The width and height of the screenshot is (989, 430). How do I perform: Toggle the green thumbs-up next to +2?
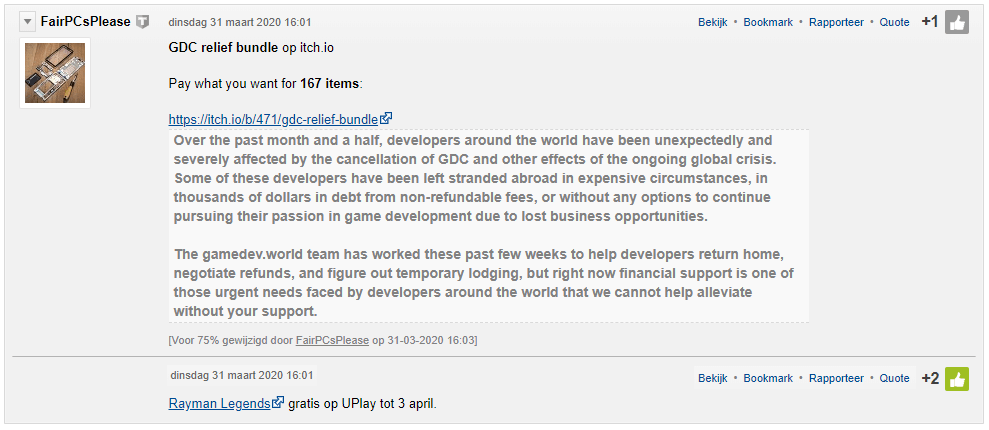point(957,379)
